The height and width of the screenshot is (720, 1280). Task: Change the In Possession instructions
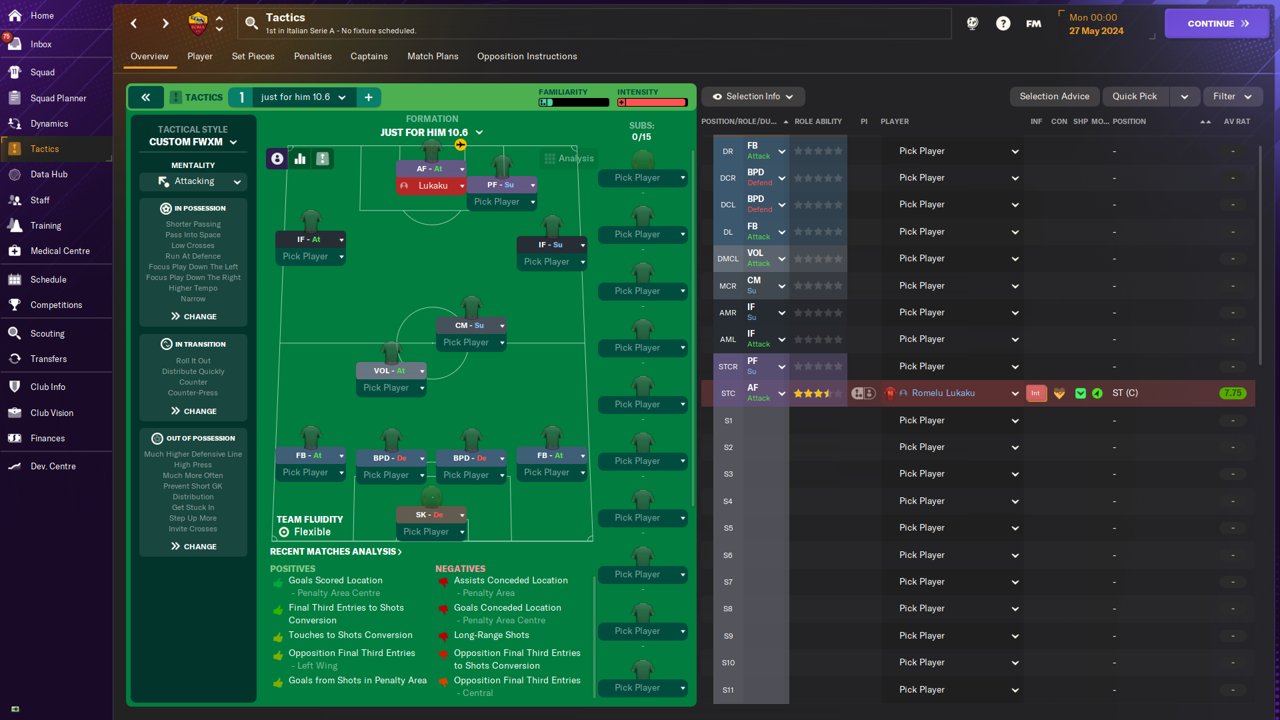pyautogui.click(x=193, y=316)
